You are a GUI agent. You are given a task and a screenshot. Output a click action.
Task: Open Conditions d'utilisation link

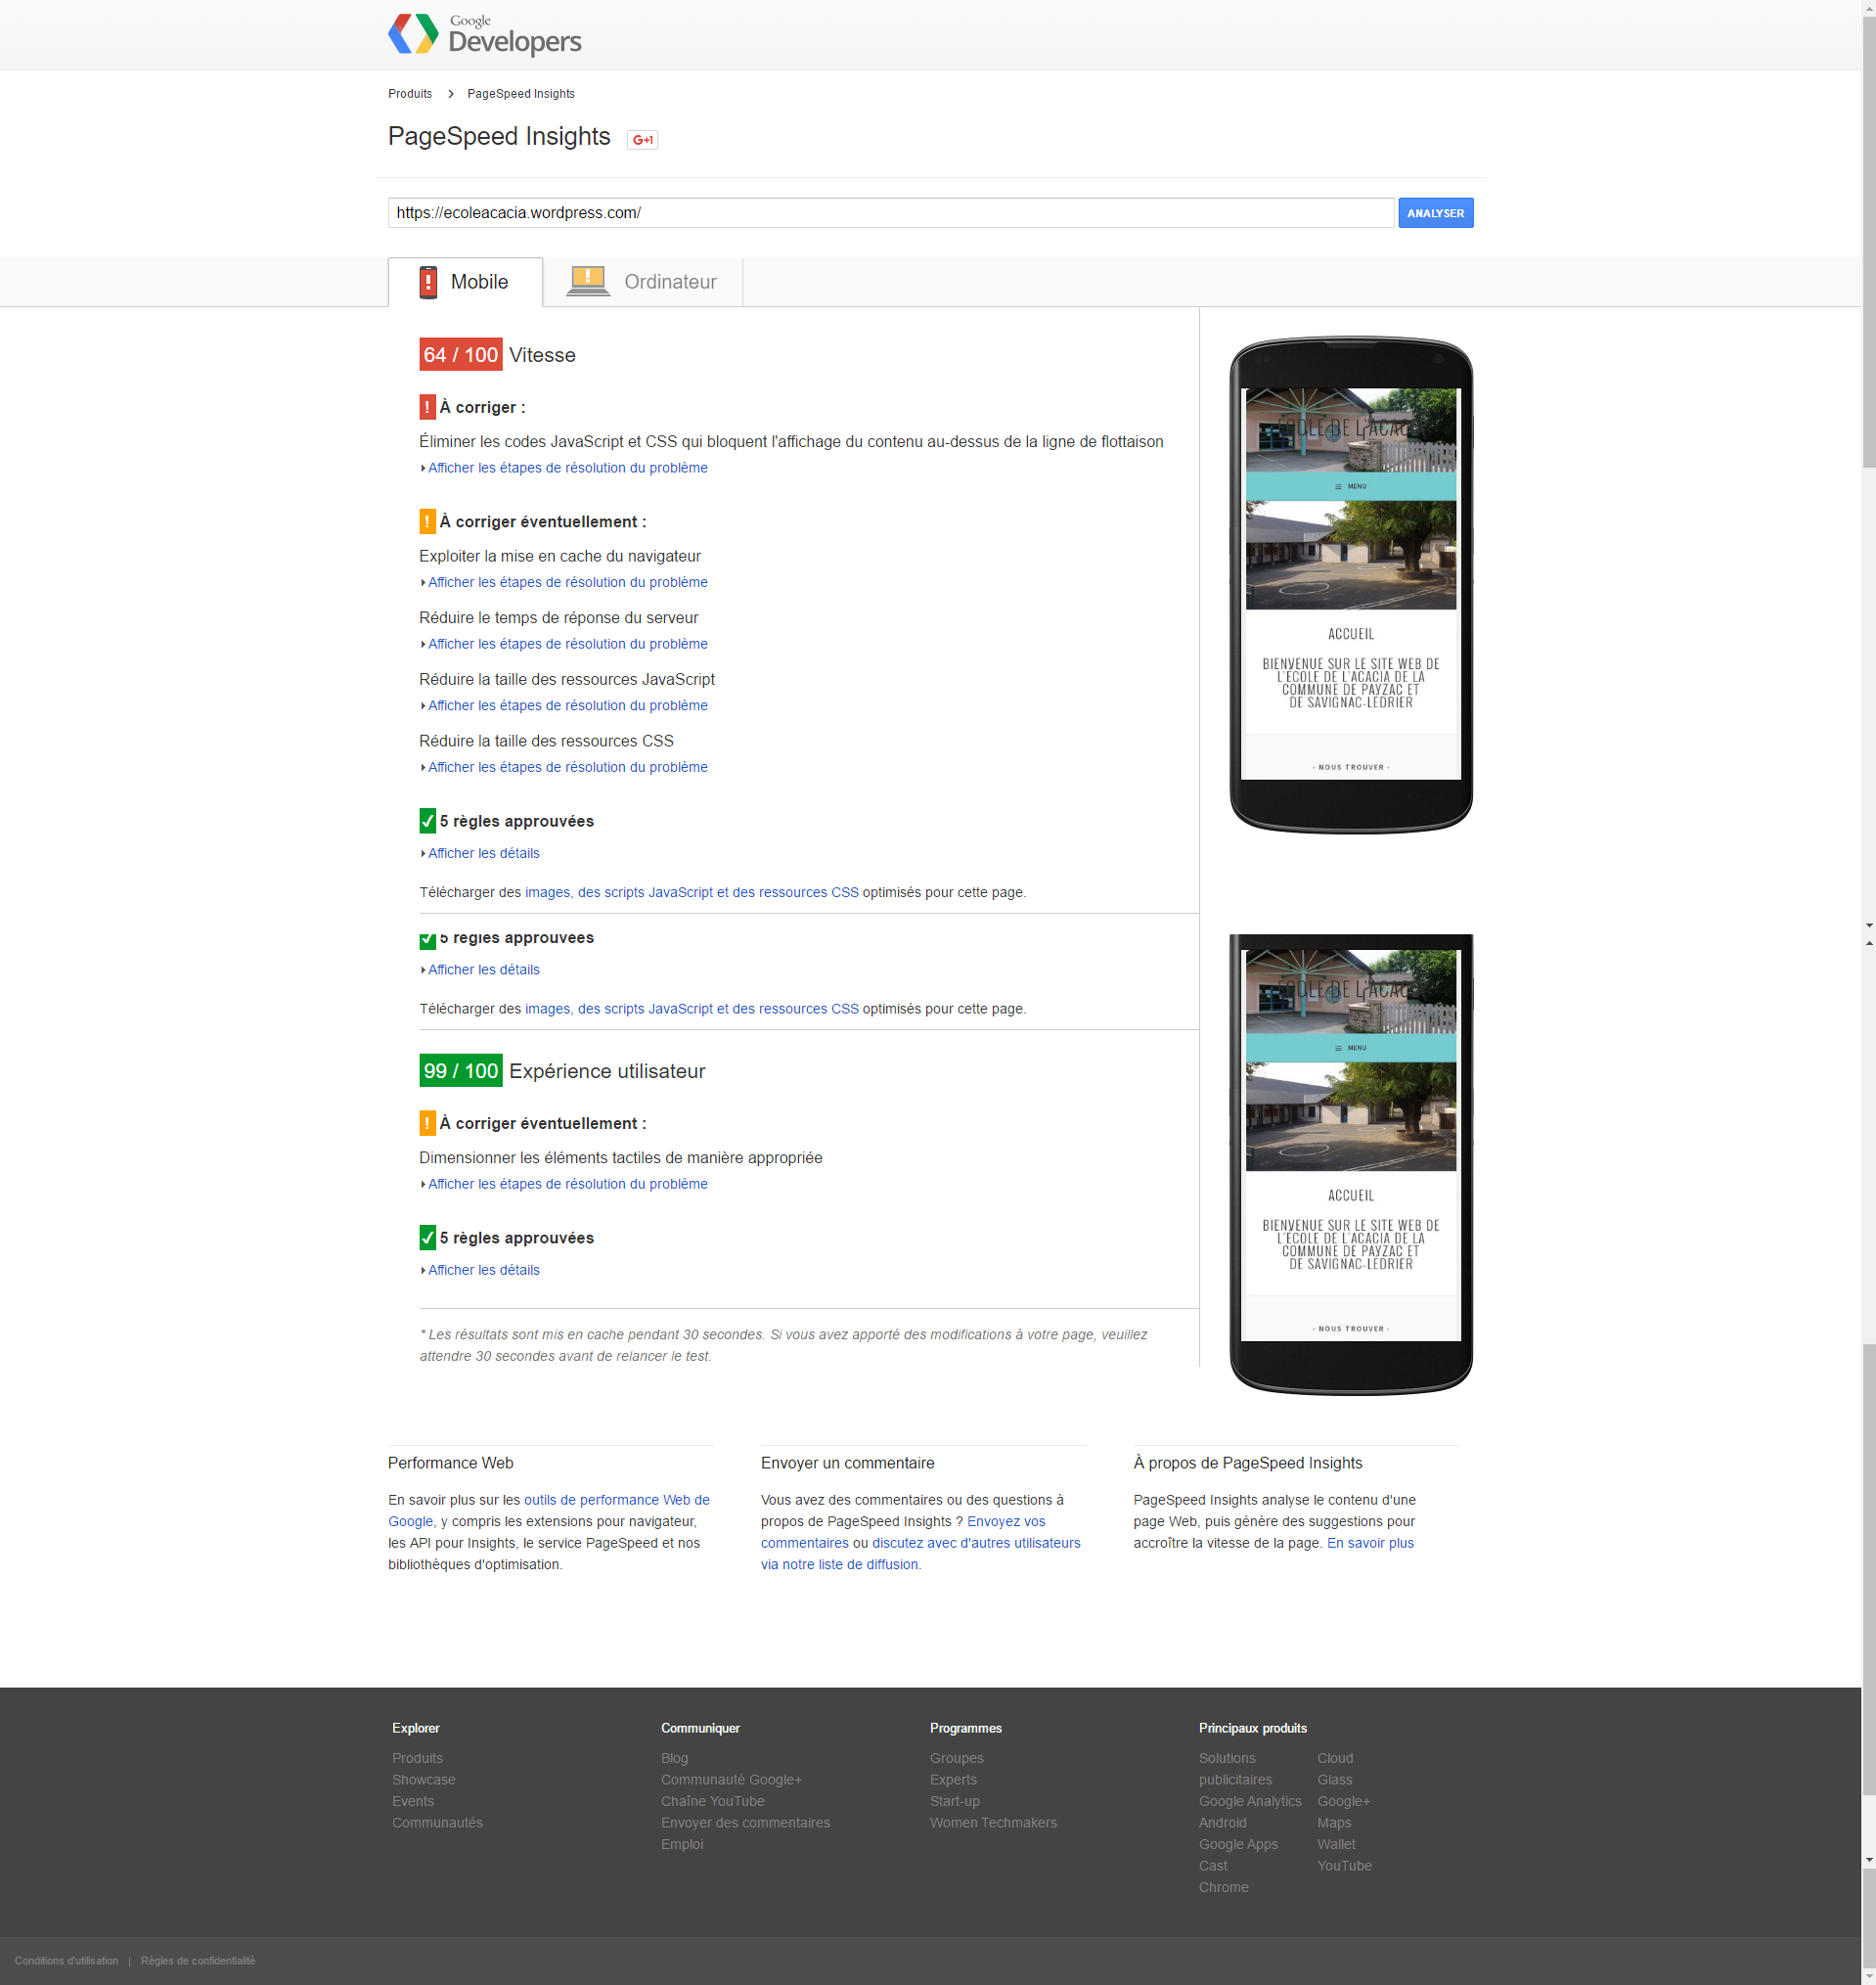[x=66, y=1961]
